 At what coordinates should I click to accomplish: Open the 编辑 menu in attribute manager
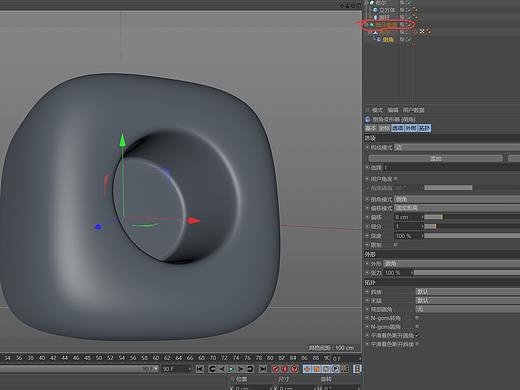tap(393, 110)
